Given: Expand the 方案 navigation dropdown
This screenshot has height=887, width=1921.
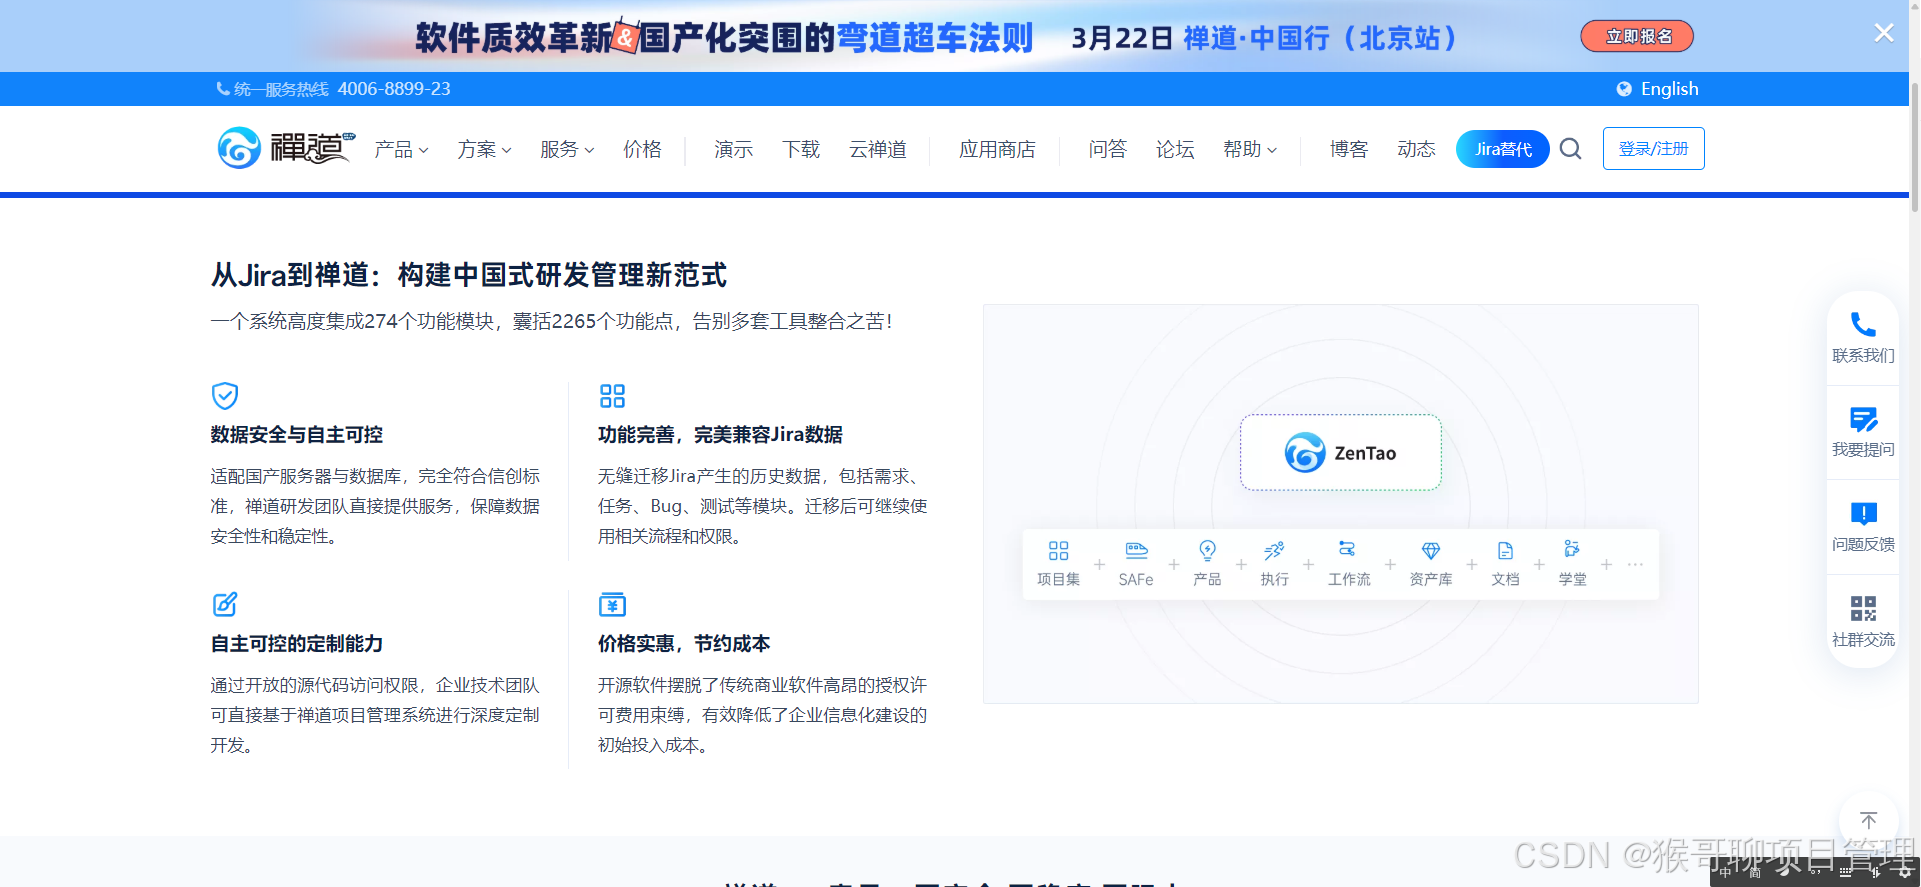Looking at the screenshot, I should tap(484, 149).
